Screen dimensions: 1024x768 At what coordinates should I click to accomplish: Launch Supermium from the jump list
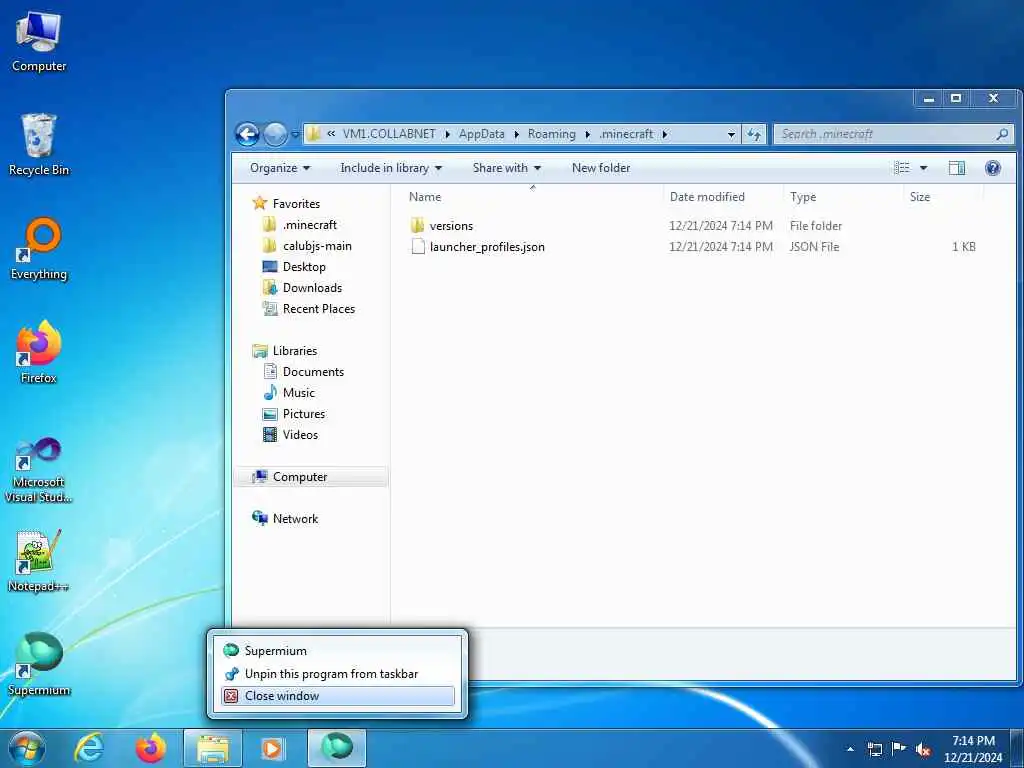338,650
